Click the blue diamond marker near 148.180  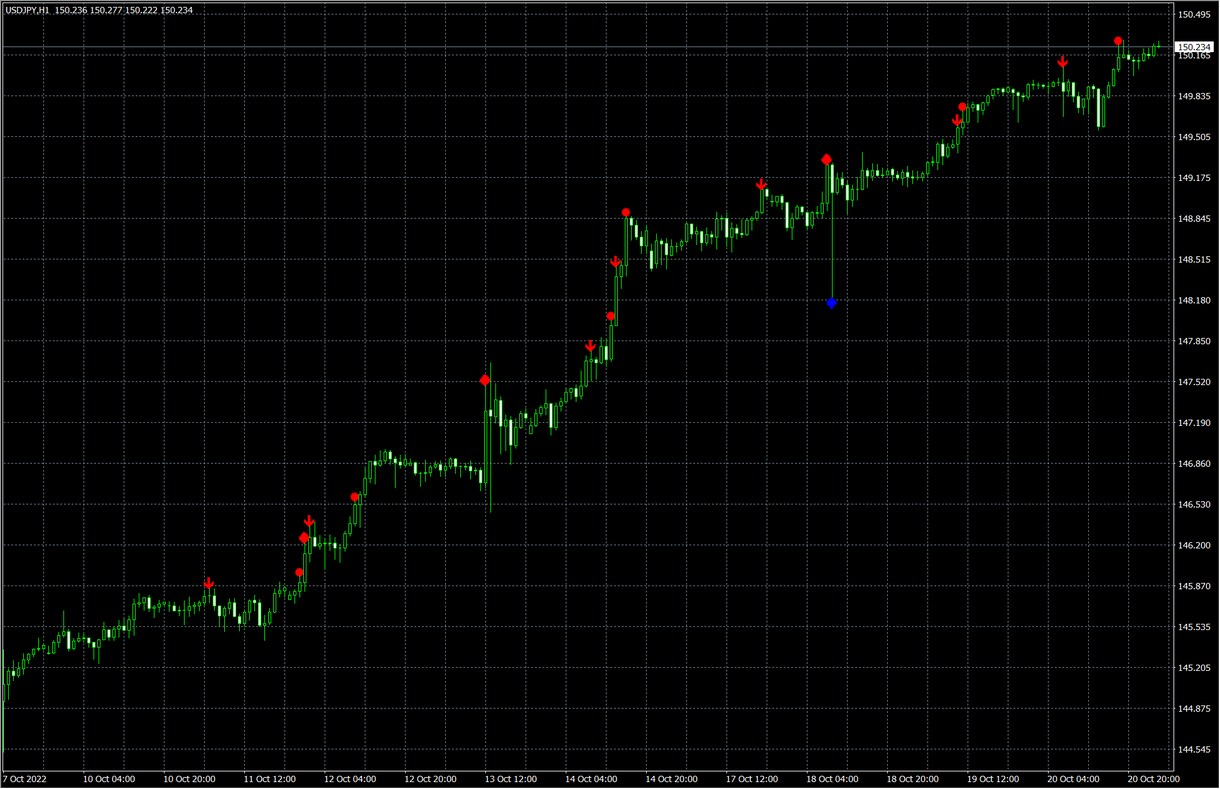pos(831,303)
